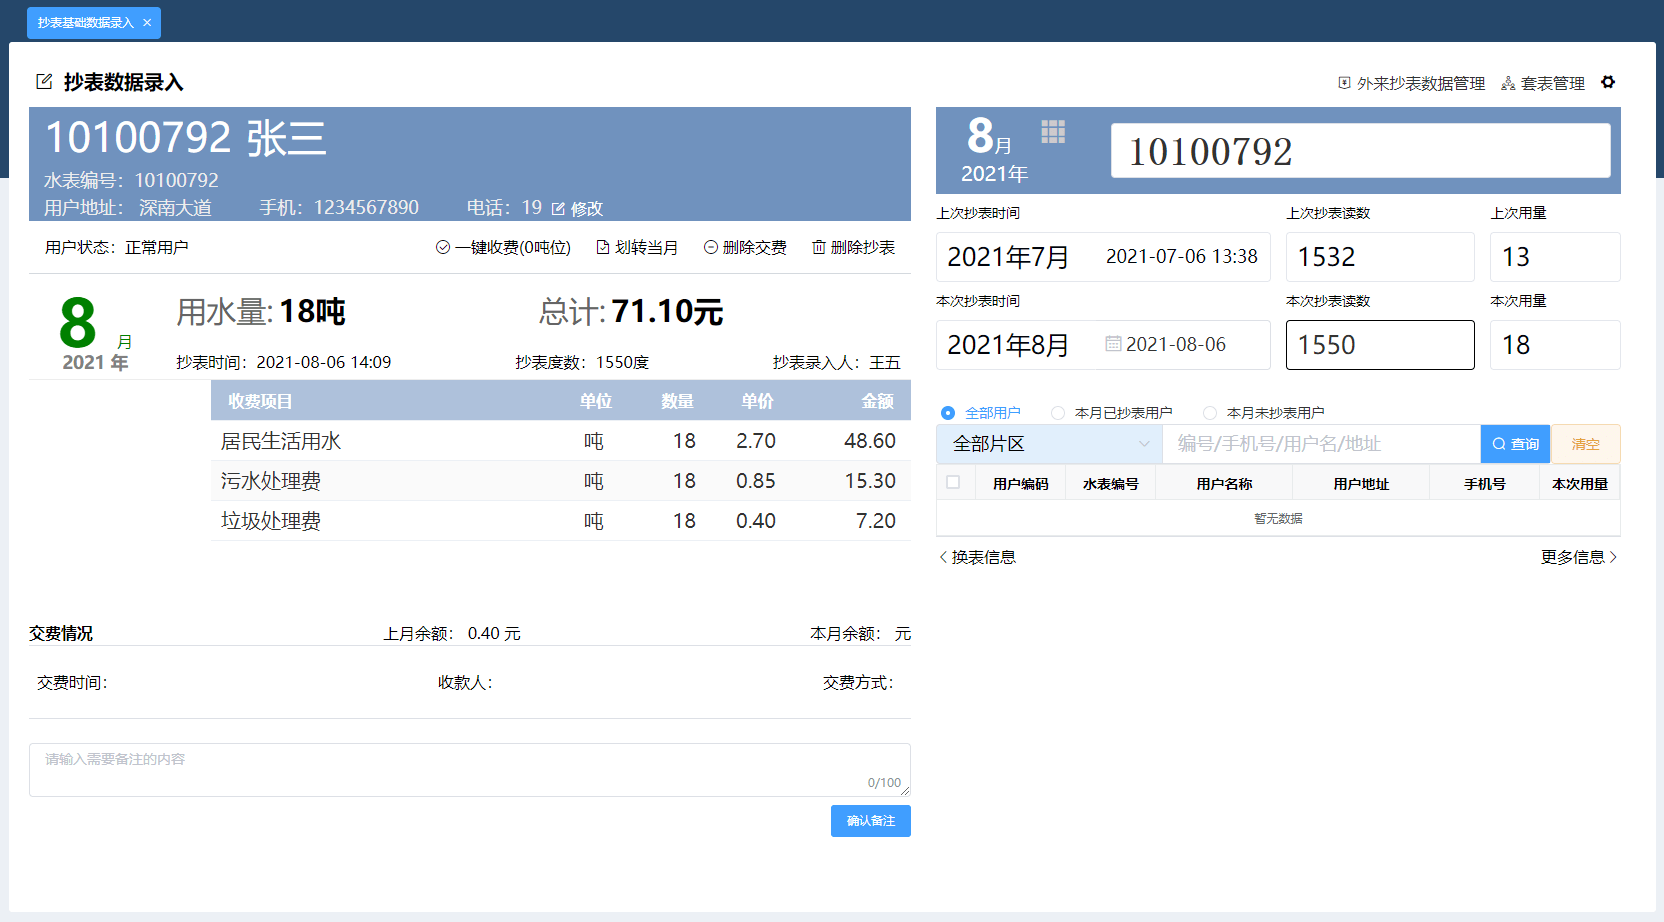The width and height of the screenshot is (1664, 922).
Task: Click the 查询 search button
Action: click(x=1515, y=443)
